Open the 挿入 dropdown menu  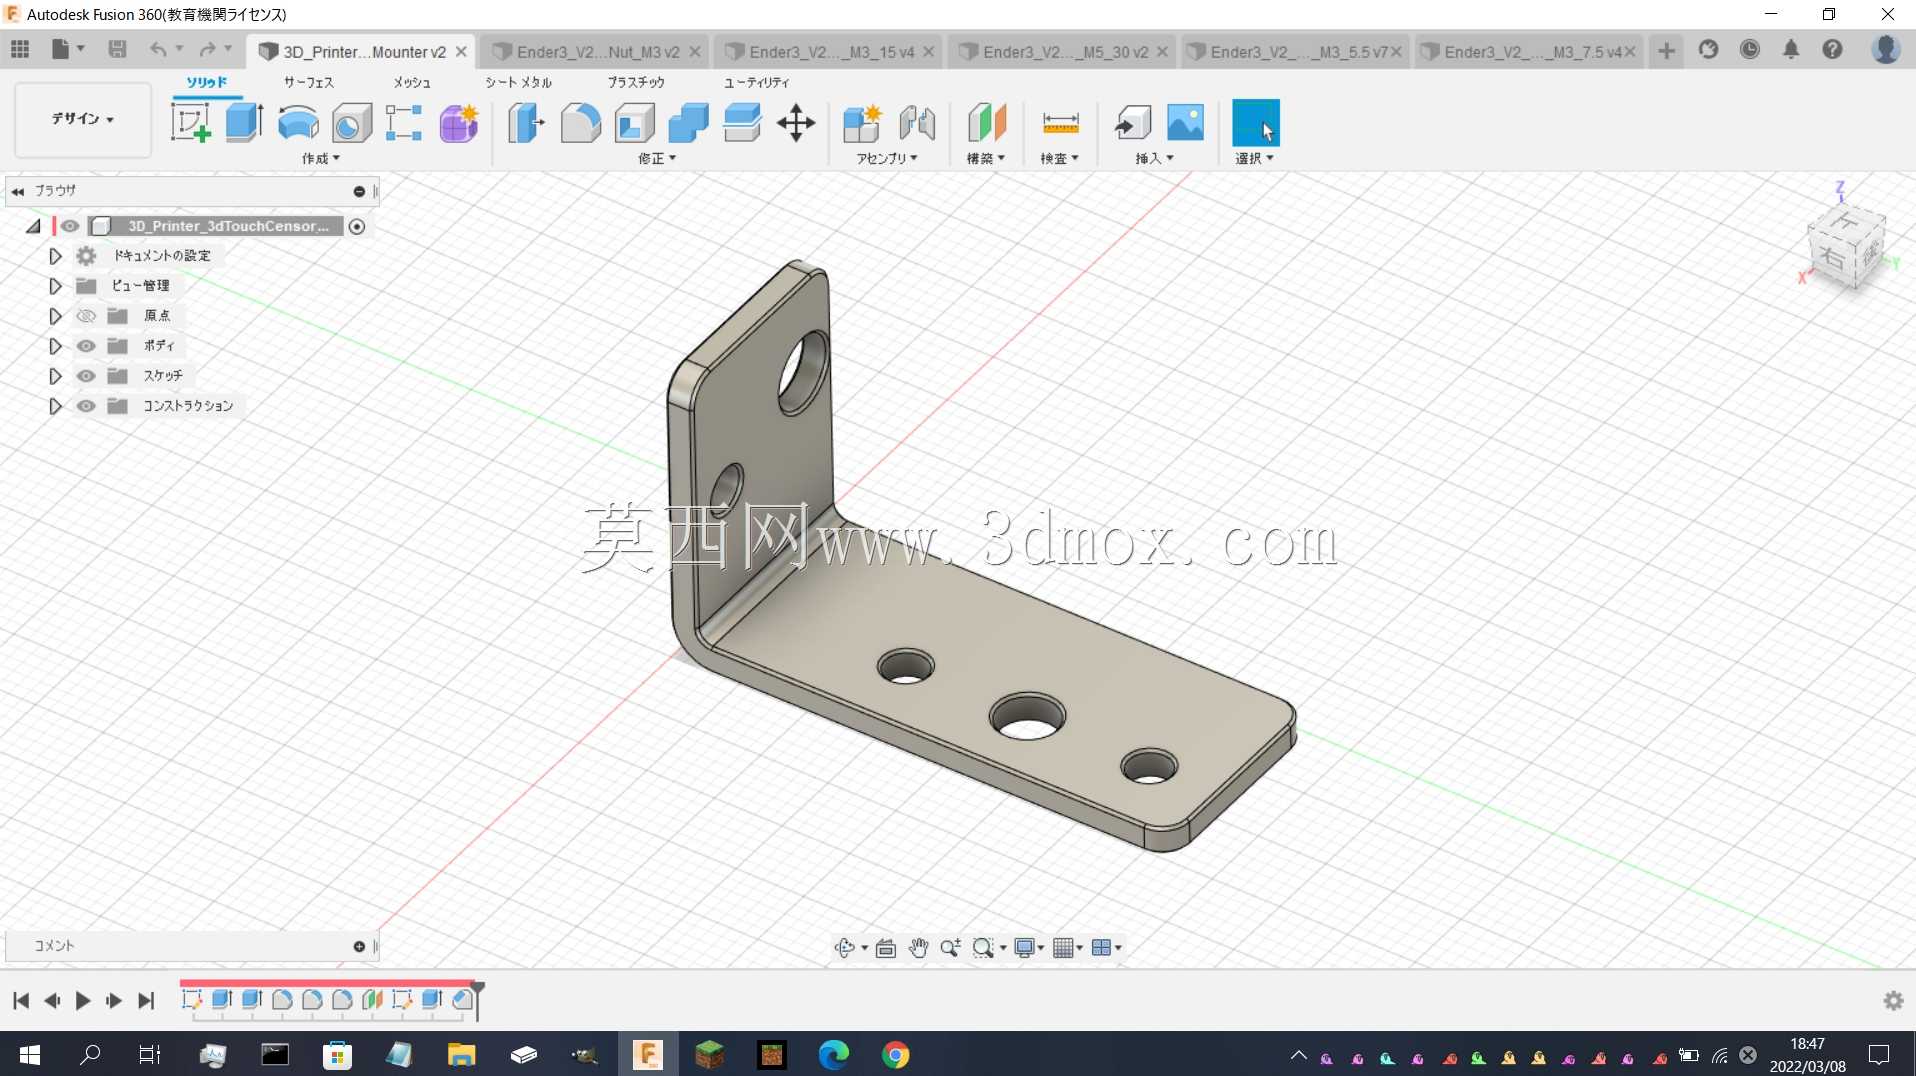pos(1154,159)
